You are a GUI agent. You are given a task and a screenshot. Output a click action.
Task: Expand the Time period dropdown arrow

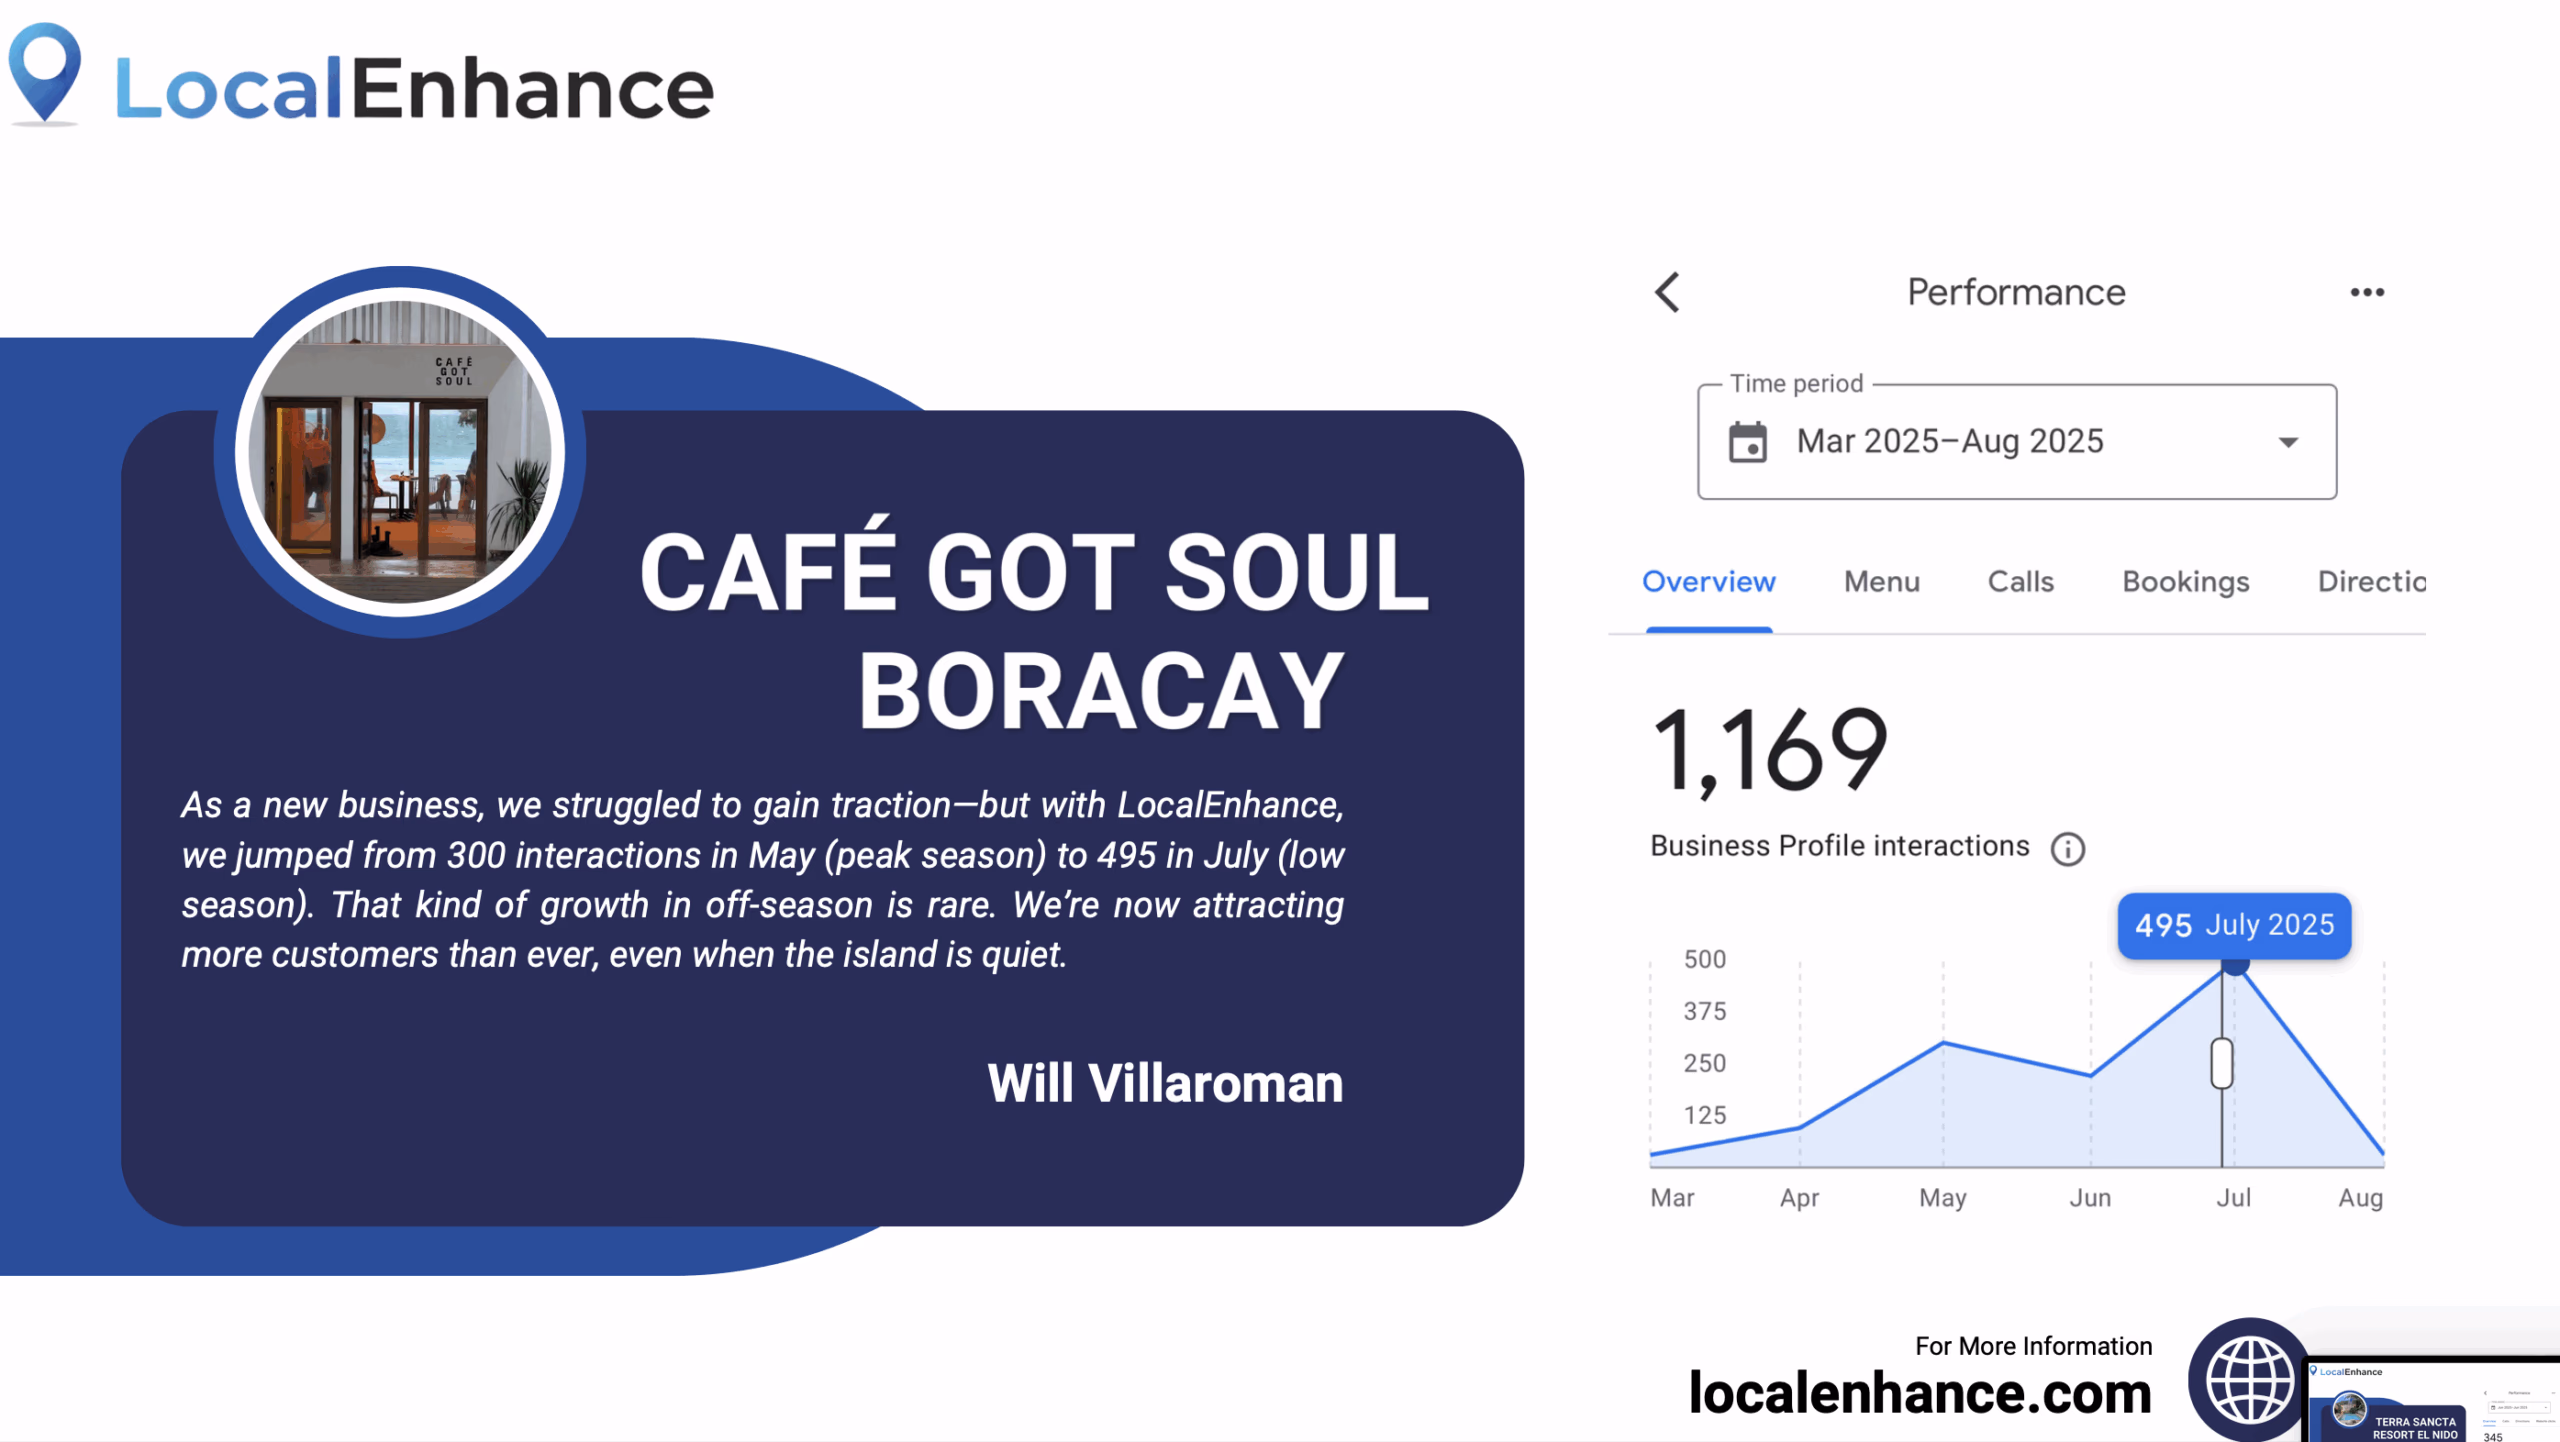pos(2288,442)
